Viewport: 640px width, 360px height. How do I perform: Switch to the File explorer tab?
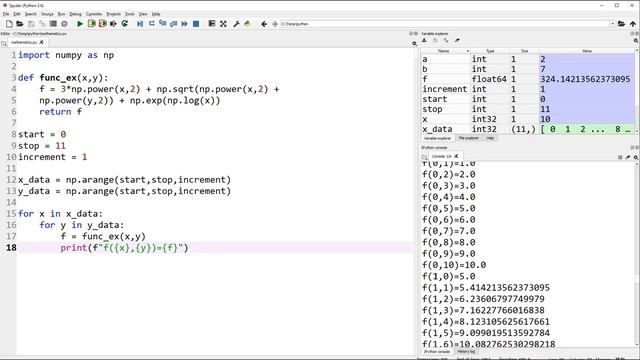pos(469,138)
